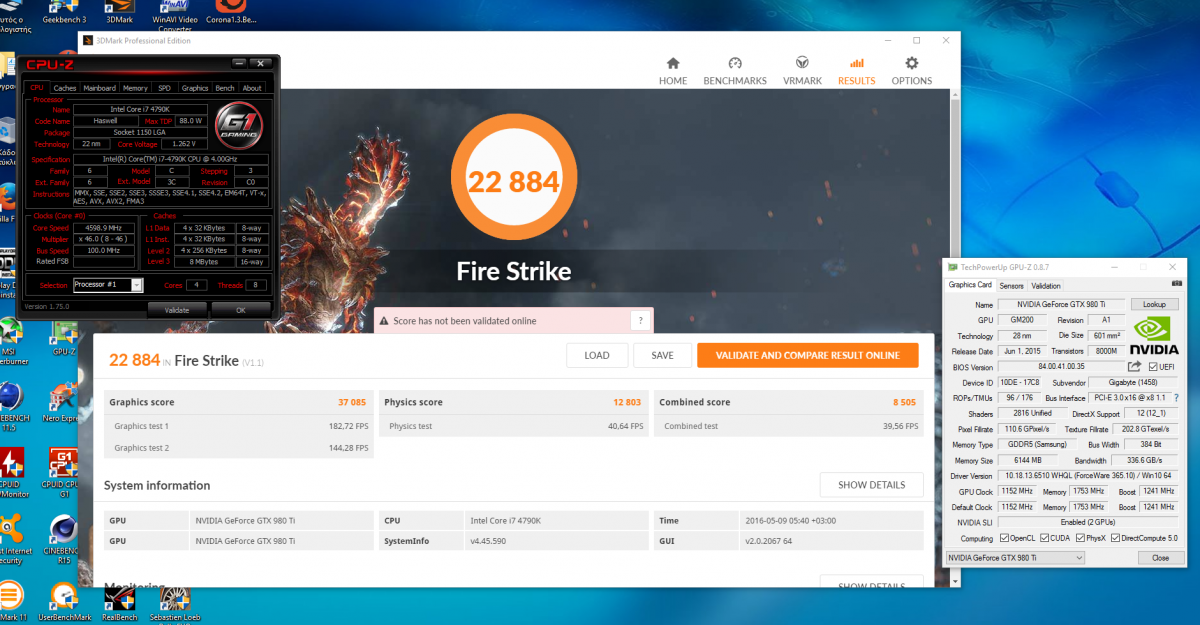Click Physics score value 12 803
This screenshot has height=625, width=1200.
coord(627,402)
